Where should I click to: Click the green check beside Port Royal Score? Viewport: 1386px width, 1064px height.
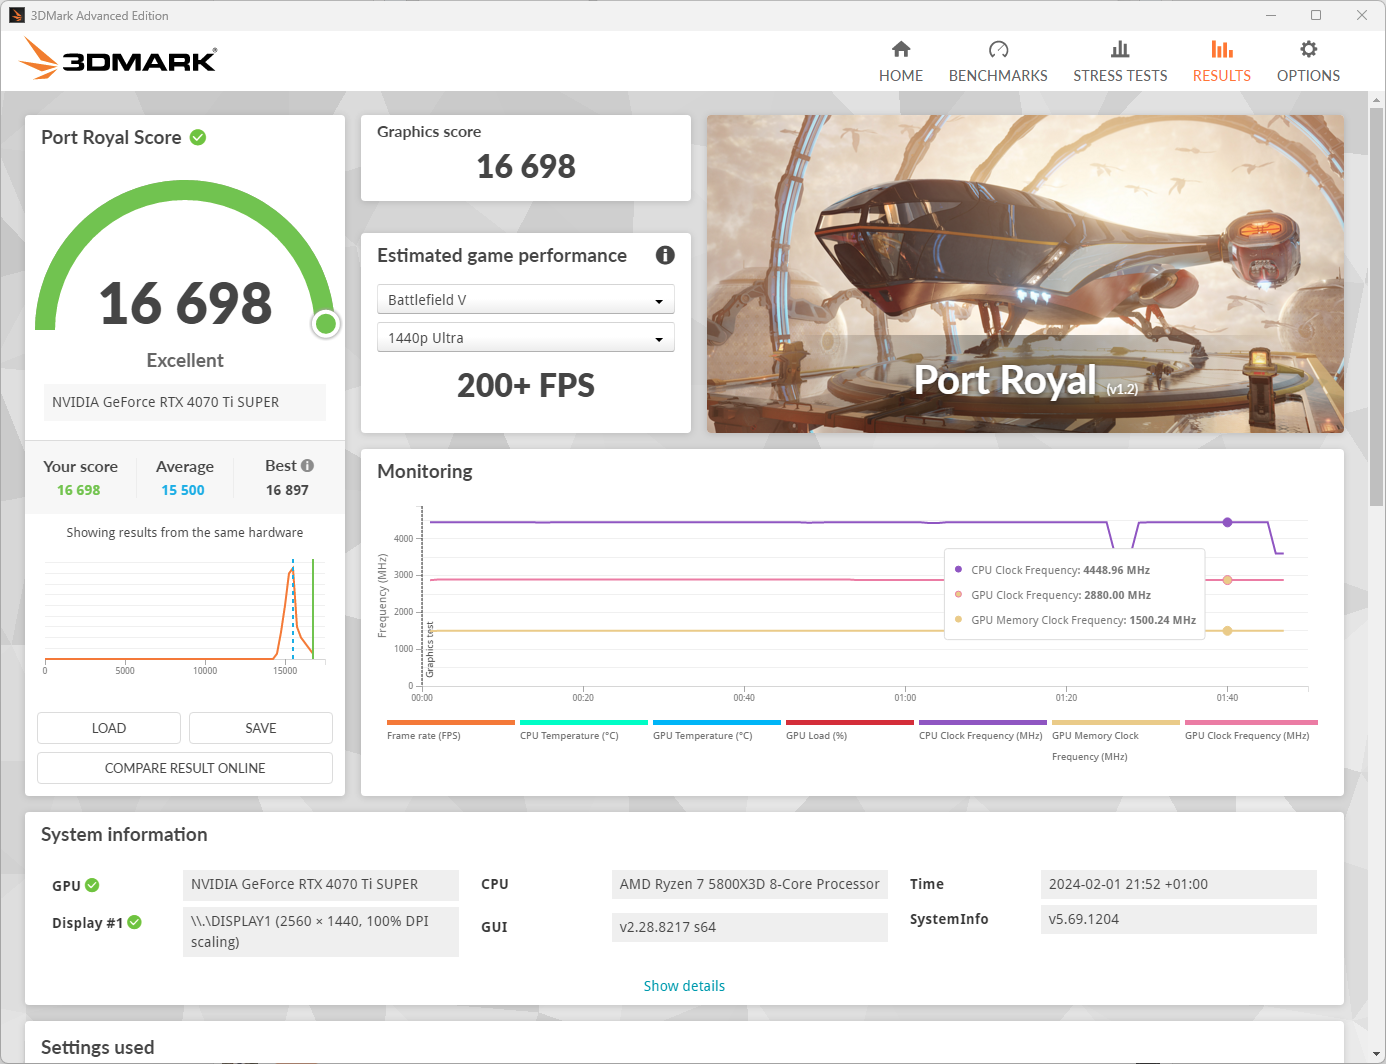198,137
